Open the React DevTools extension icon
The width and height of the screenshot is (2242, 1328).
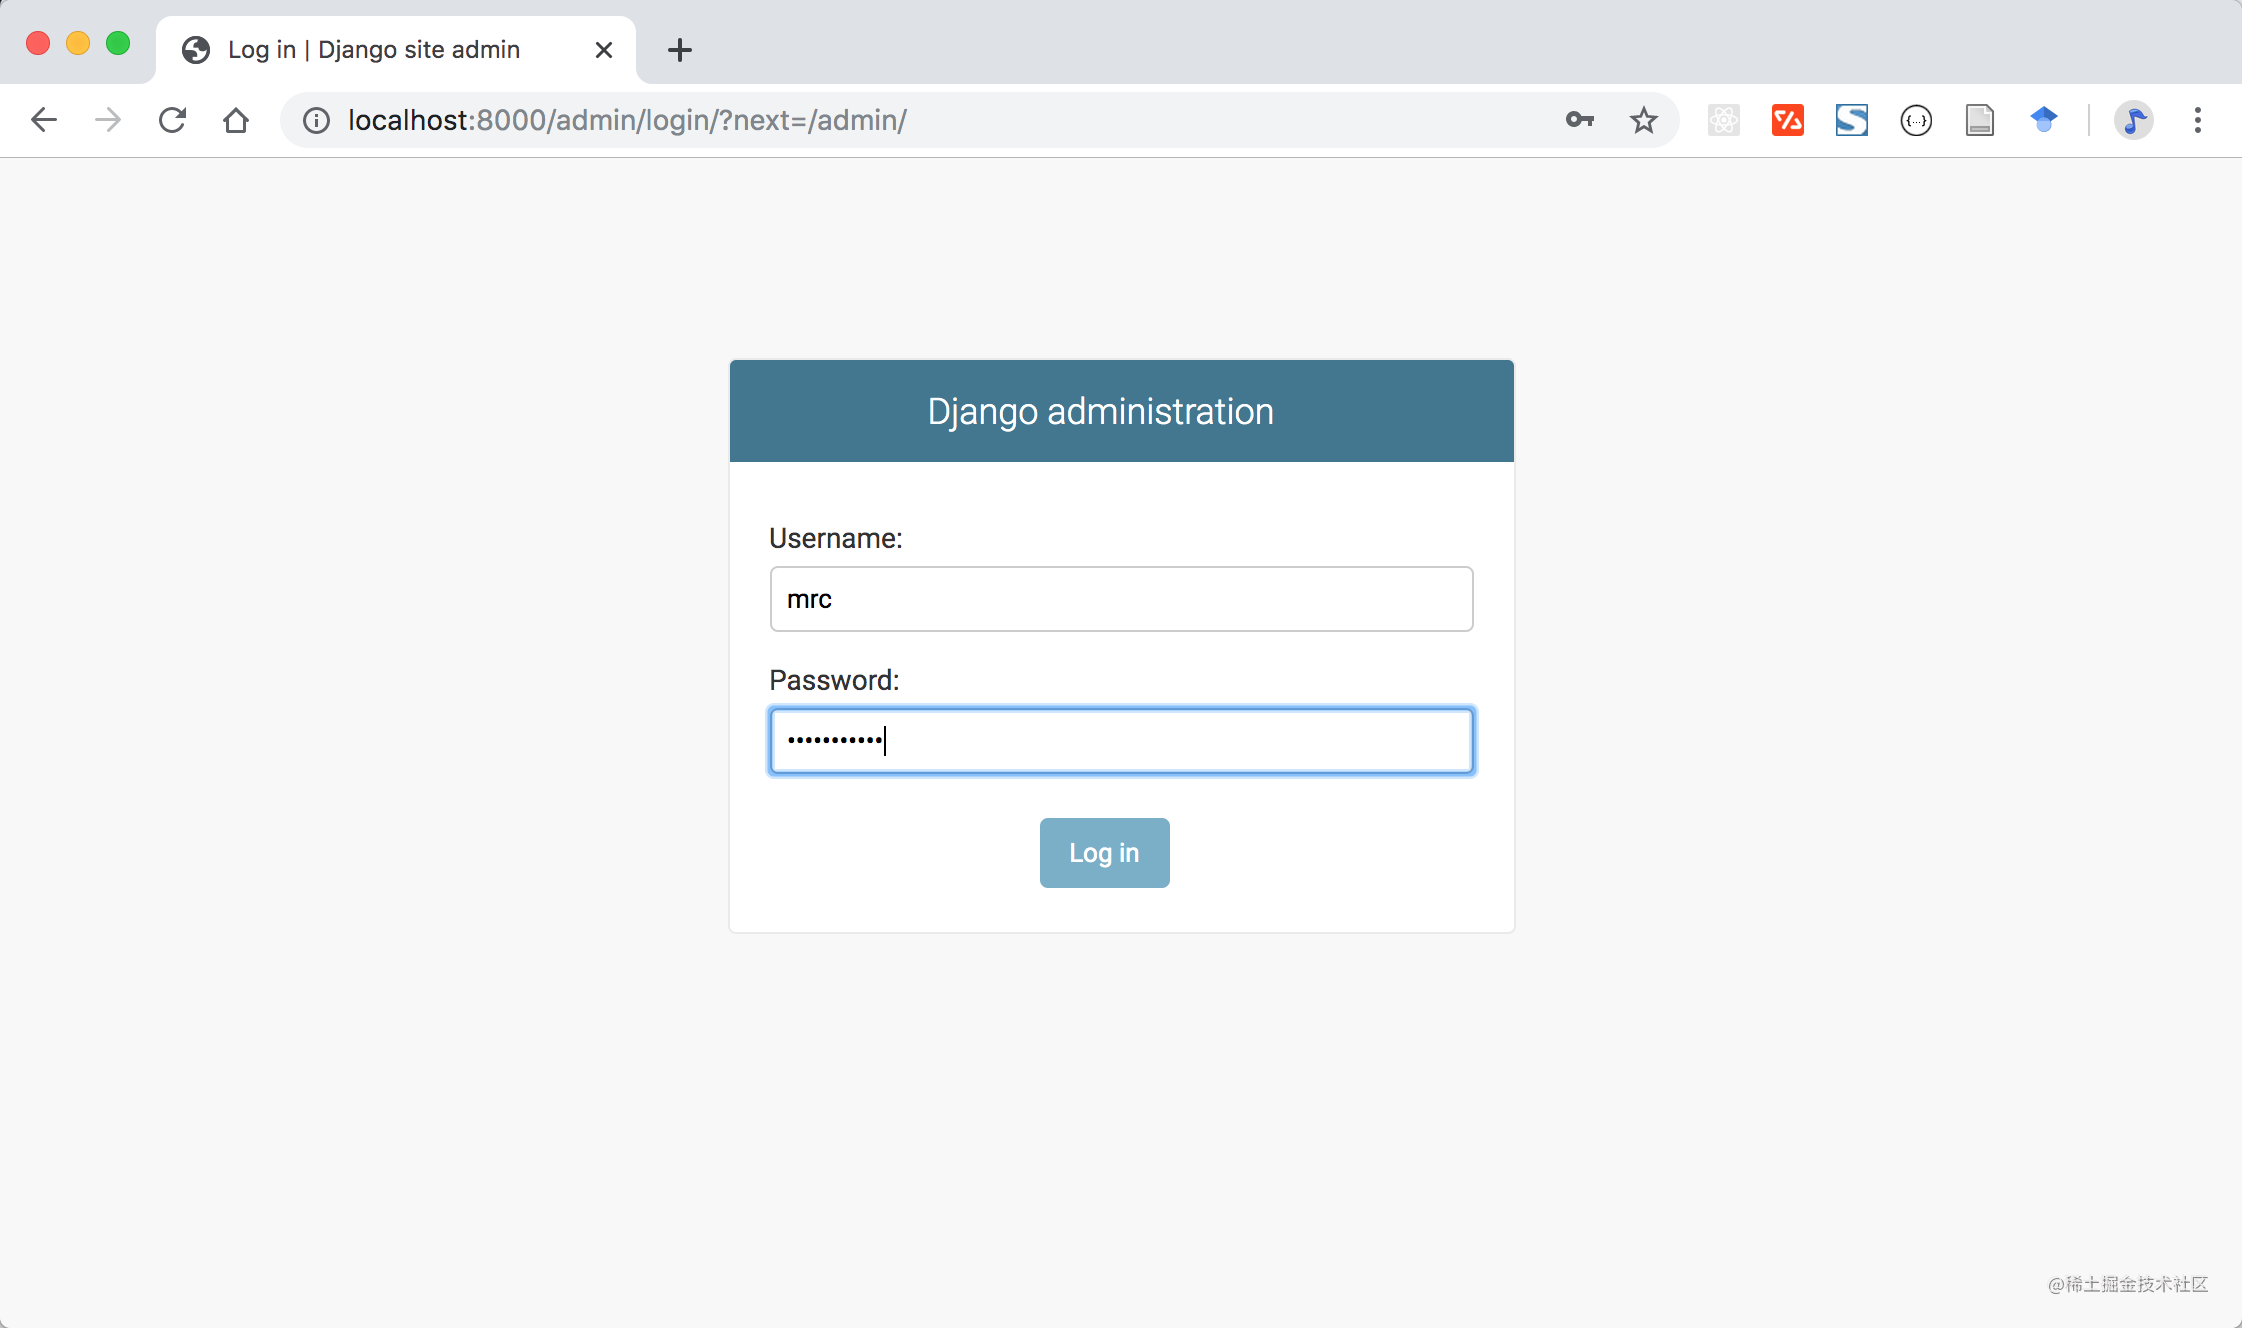[1724, 120]
